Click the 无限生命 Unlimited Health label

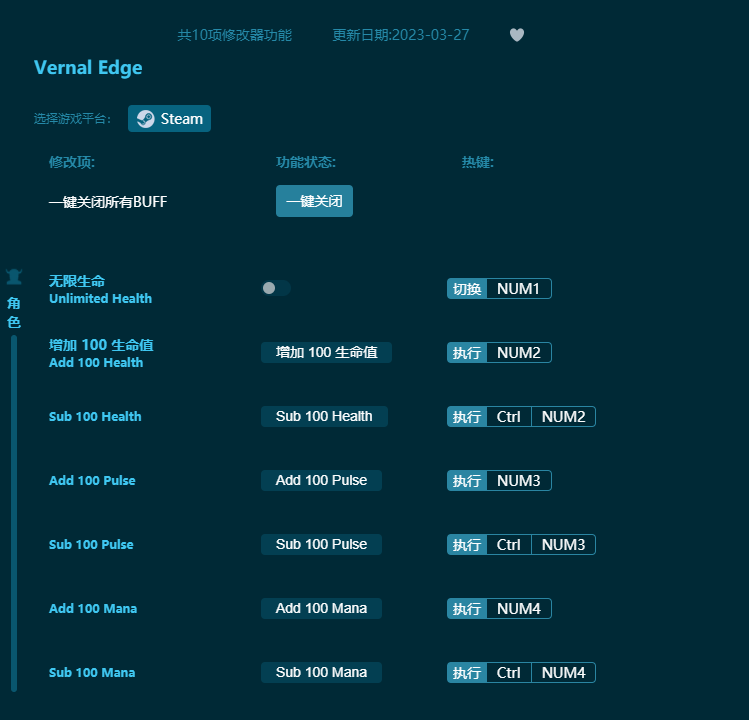coord(100,290)
